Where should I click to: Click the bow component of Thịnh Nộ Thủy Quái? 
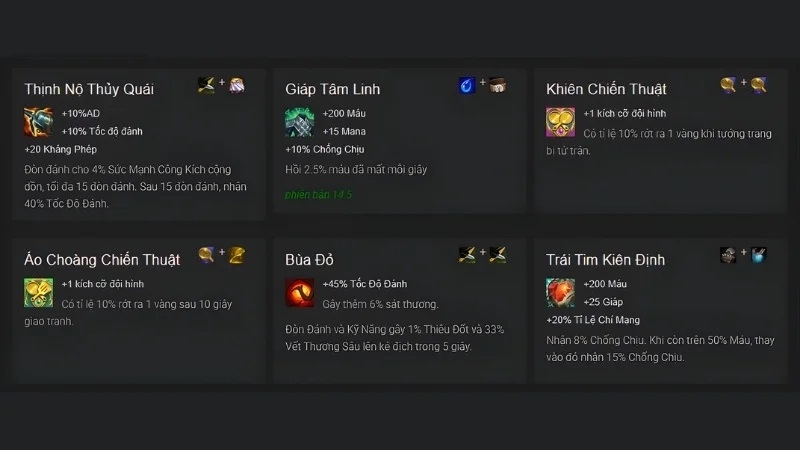[206, 85]
